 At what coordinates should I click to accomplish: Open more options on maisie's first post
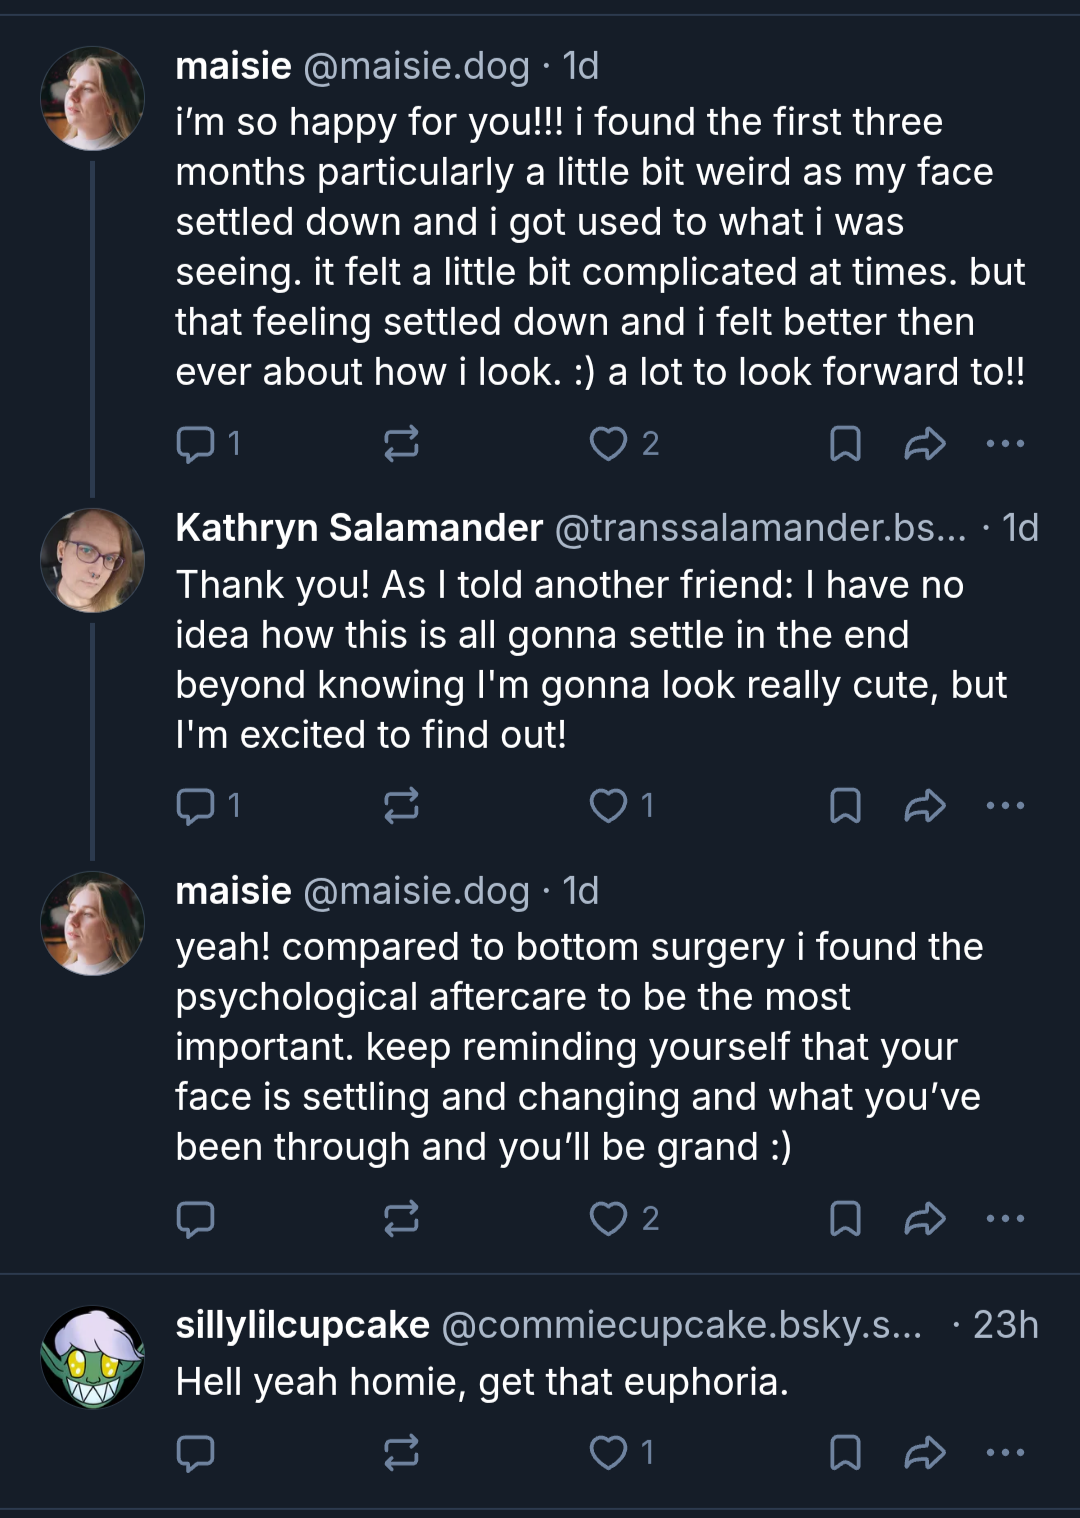click(x=1005, y=443)
